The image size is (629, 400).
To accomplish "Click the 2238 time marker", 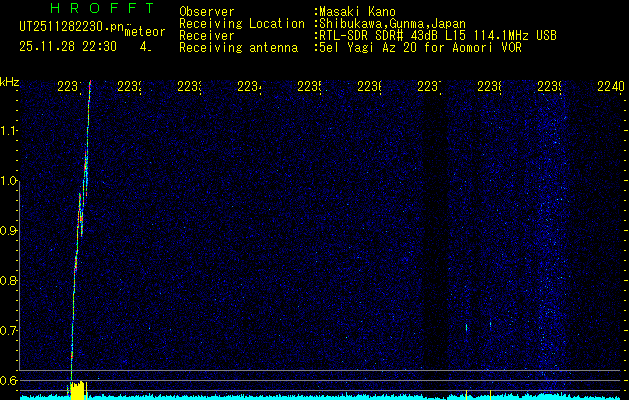I will (x=489, y=86).
